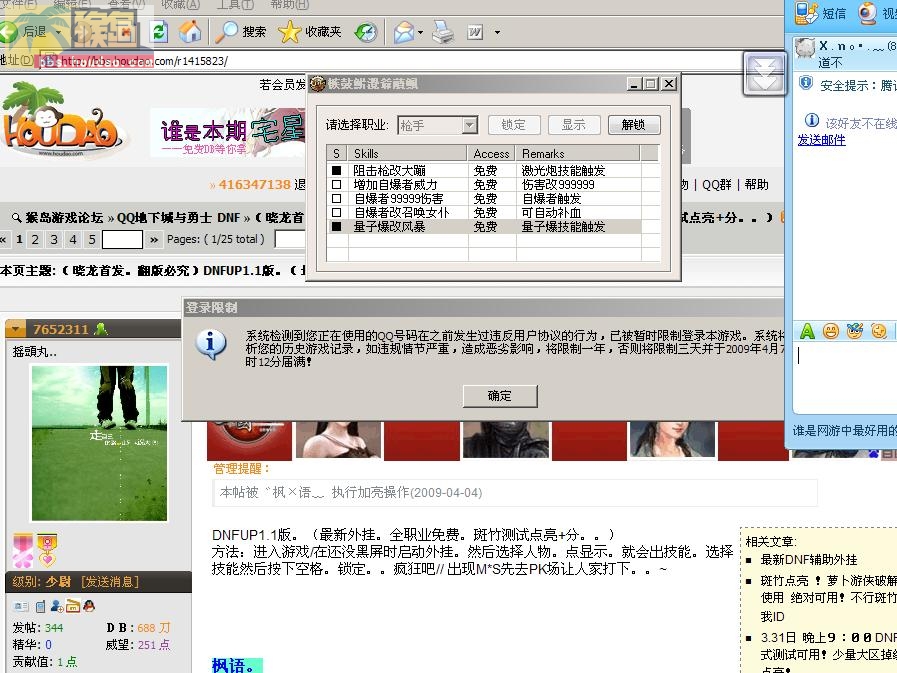
Task: Click the IE Refresh toolbar icon
Action: point(159,31)
